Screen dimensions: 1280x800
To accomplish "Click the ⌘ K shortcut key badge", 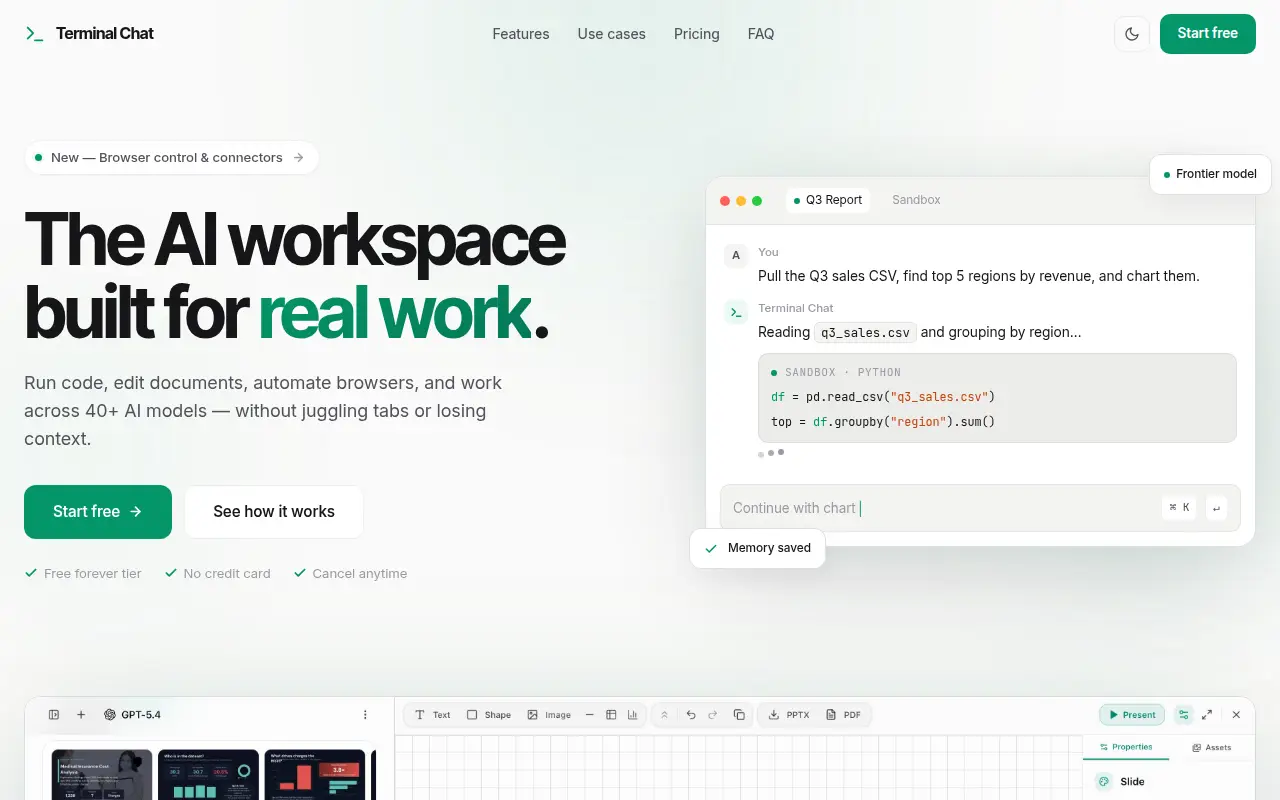I will [1180, 508].
